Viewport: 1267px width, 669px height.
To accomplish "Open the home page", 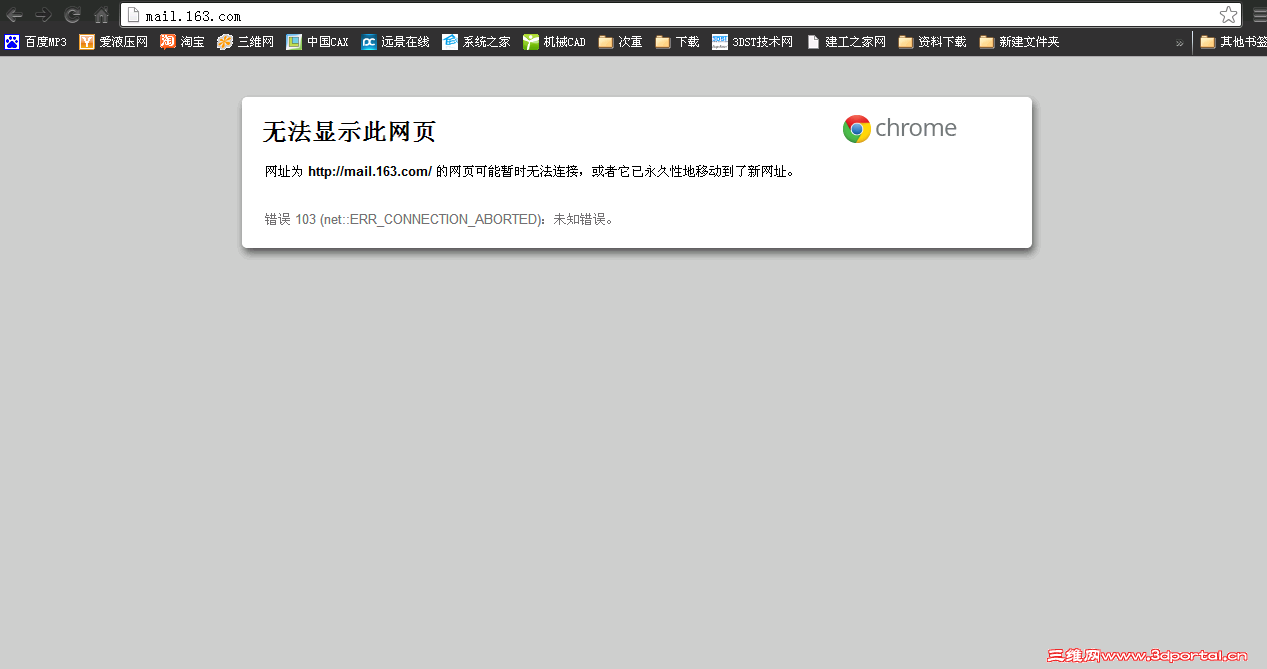I will pyautogui.click(x=101, y=15).
